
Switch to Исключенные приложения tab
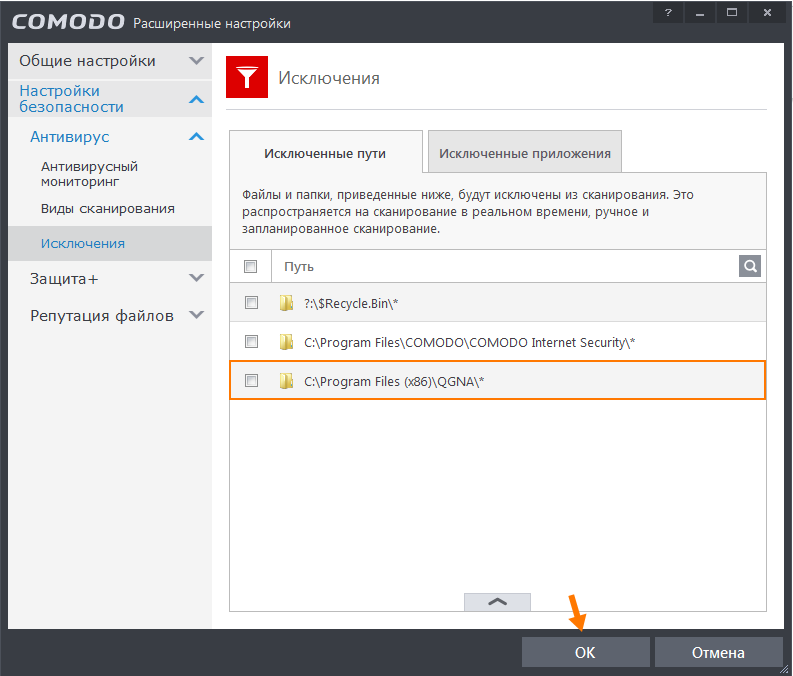click(525, 153)
